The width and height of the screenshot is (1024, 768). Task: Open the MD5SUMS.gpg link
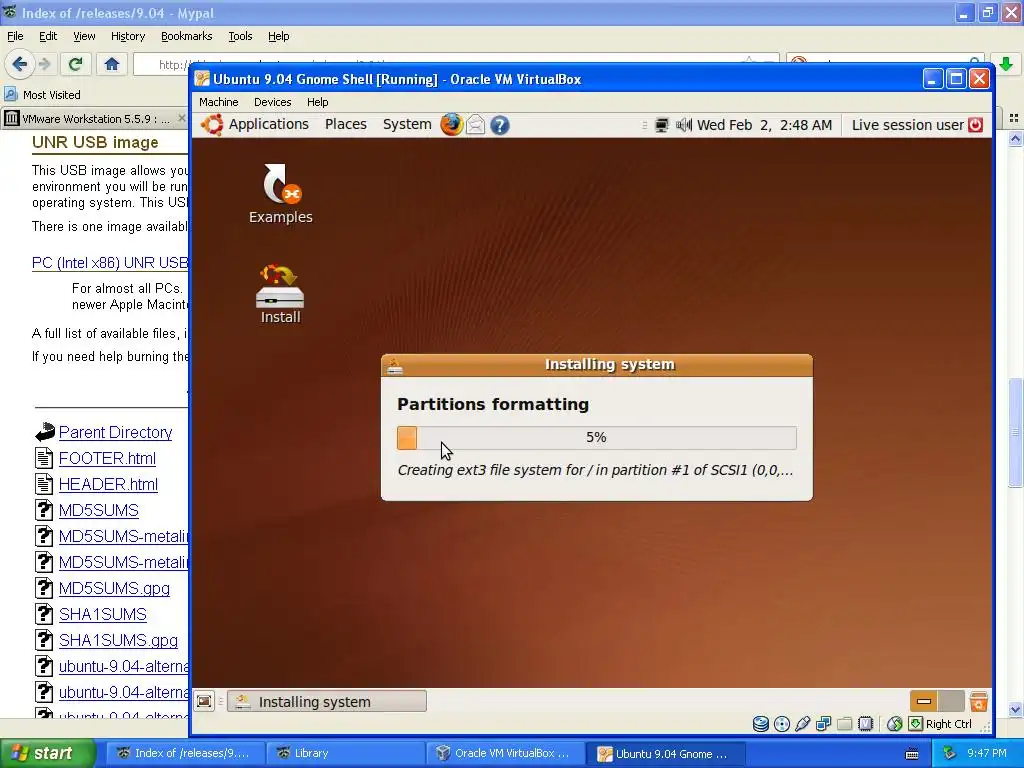click(x=114, y=588)
